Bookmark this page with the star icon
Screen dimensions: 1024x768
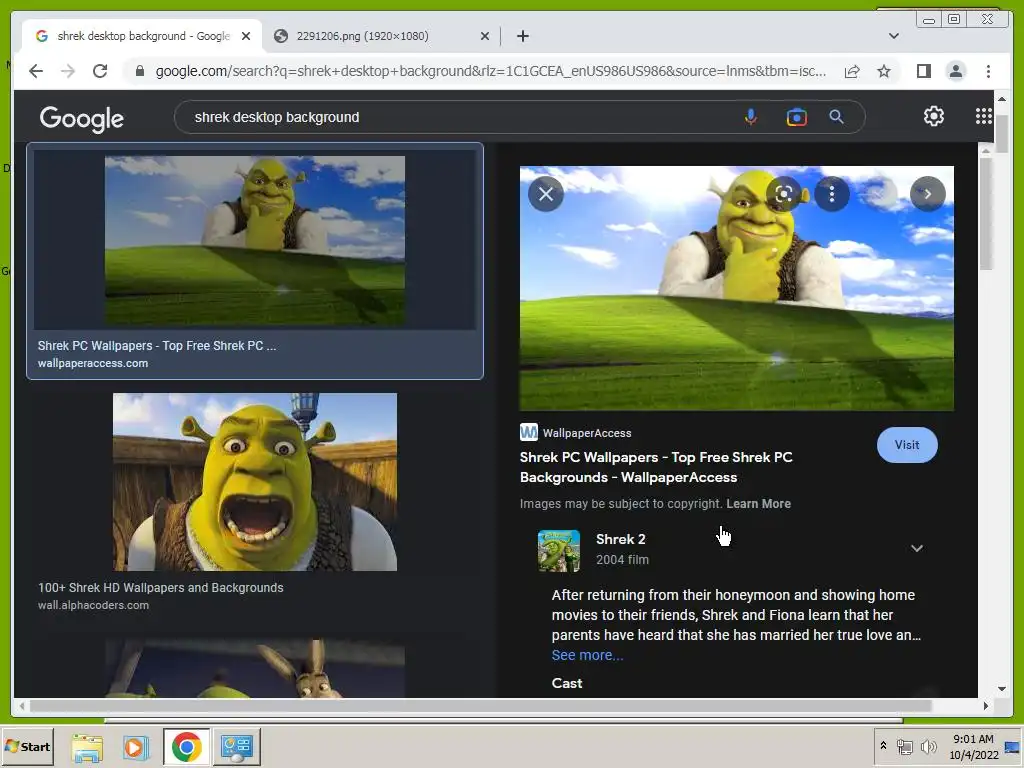point(884,71)
